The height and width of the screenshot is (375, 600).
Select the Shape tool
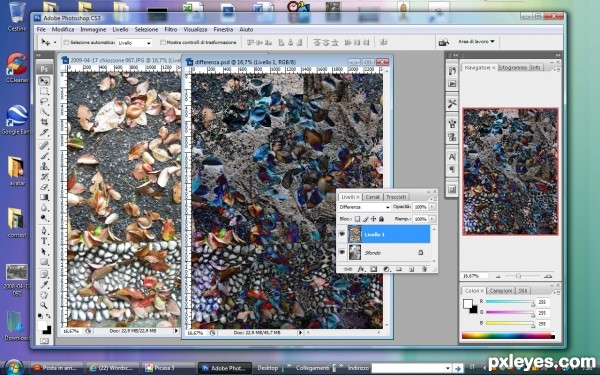pos(44,262)
